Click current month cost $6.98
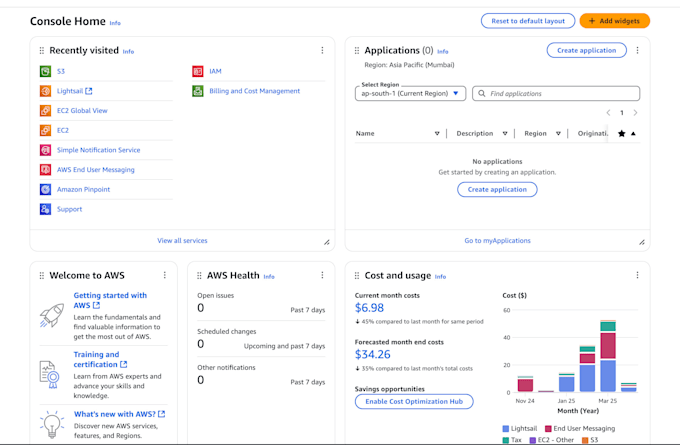 369,308
